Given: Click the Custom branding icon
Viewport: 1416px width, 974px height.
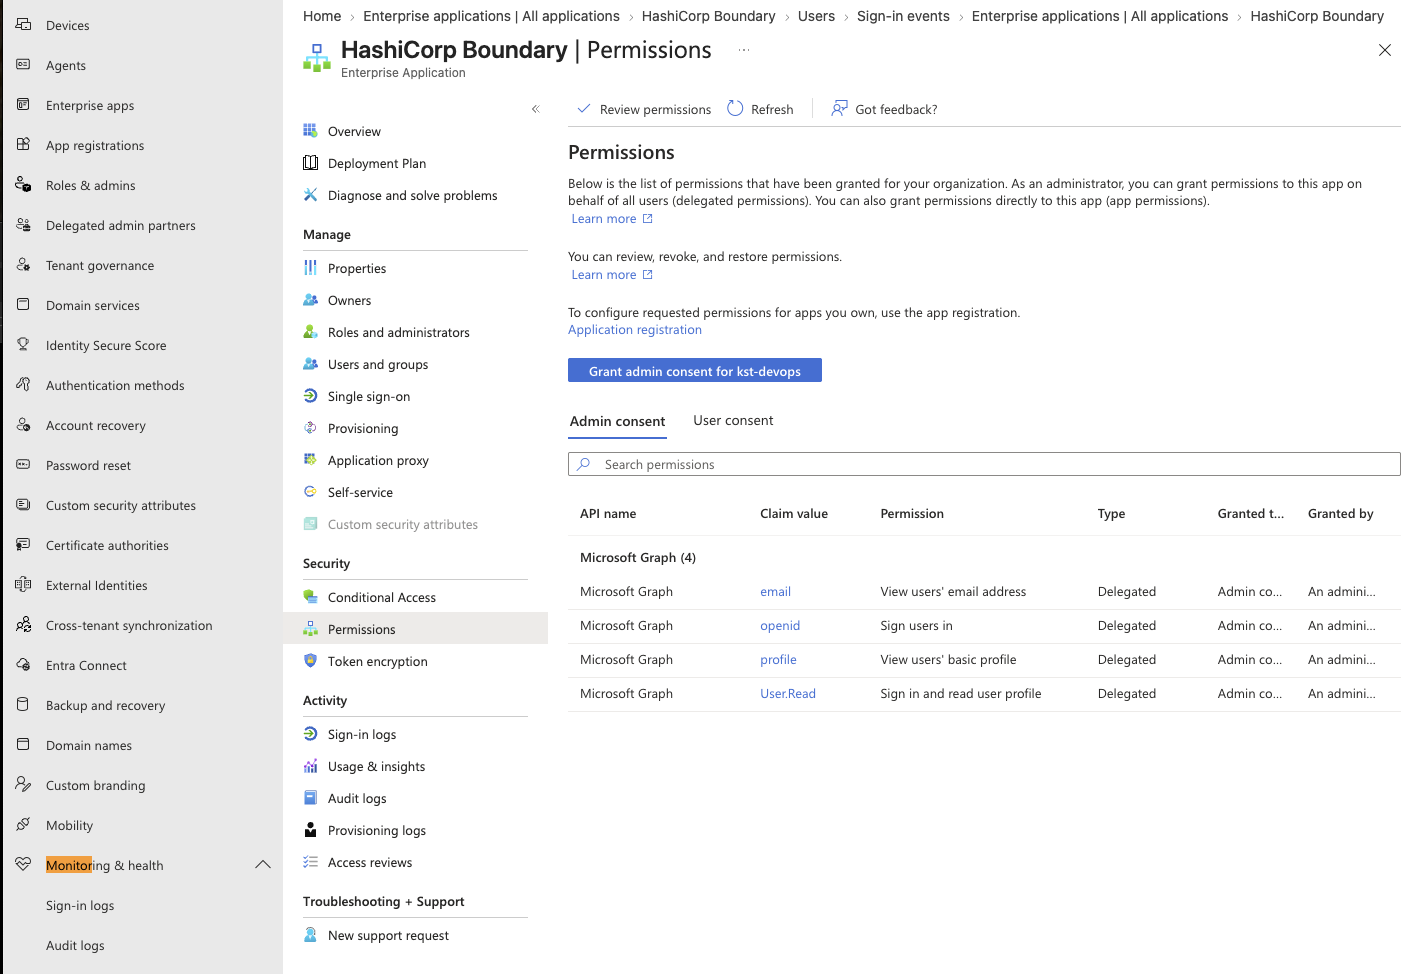Looking at the screenshot, I should click(23, 784).
